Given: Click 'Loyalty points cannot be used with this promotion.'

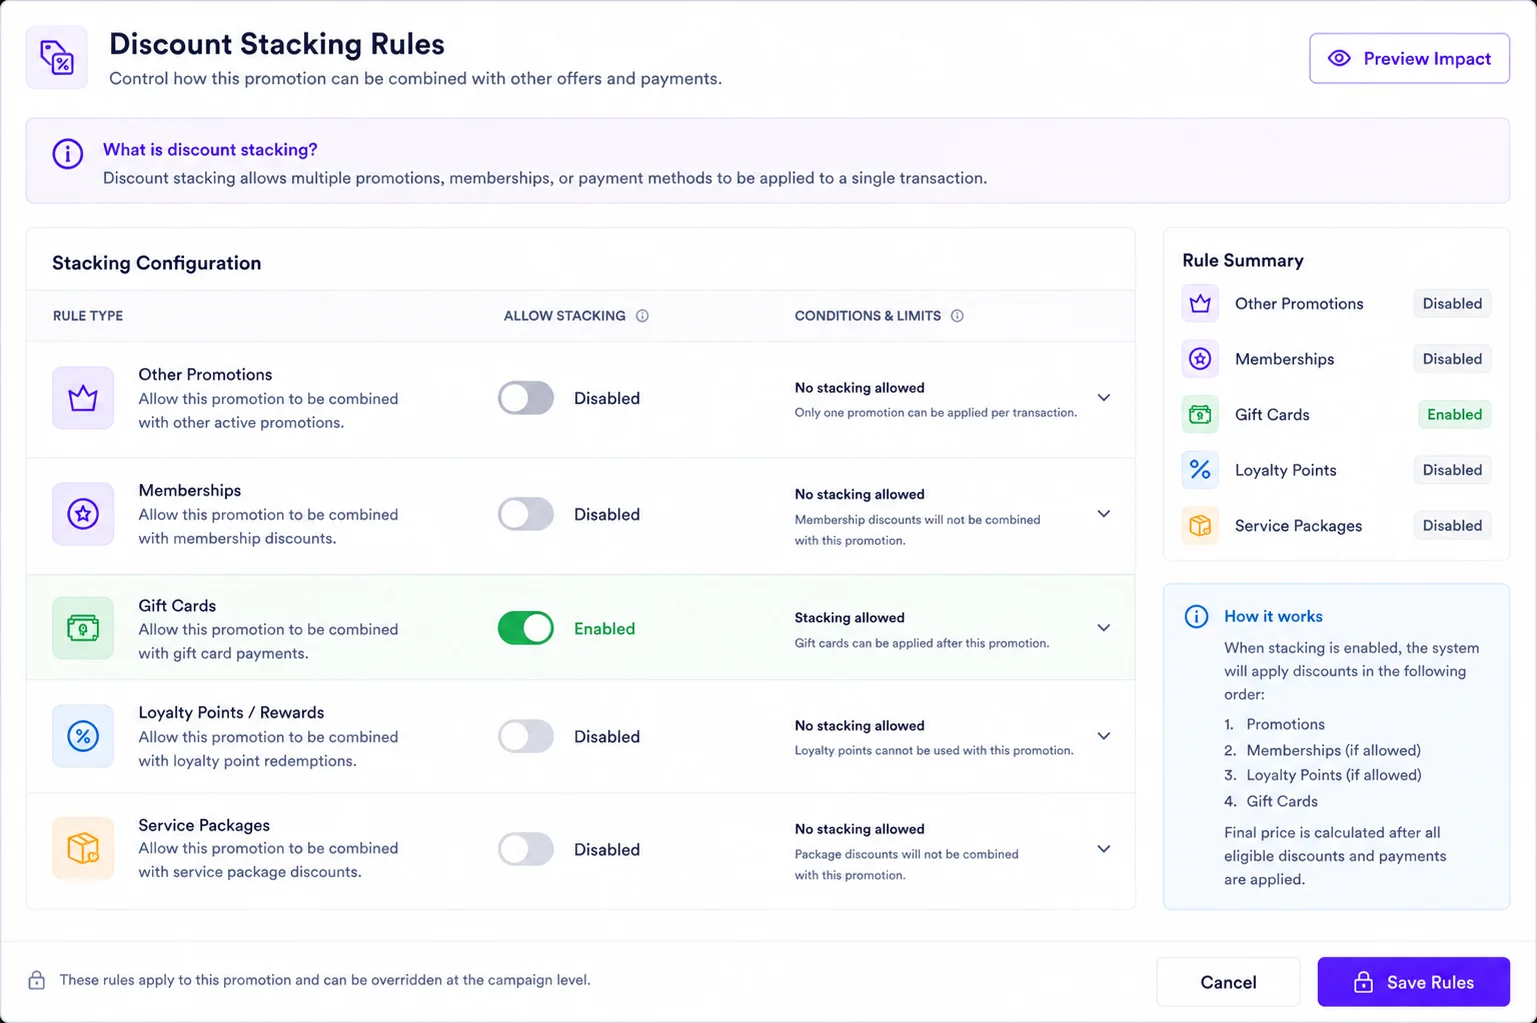Looking at the screenshot, I should [934, 751].
